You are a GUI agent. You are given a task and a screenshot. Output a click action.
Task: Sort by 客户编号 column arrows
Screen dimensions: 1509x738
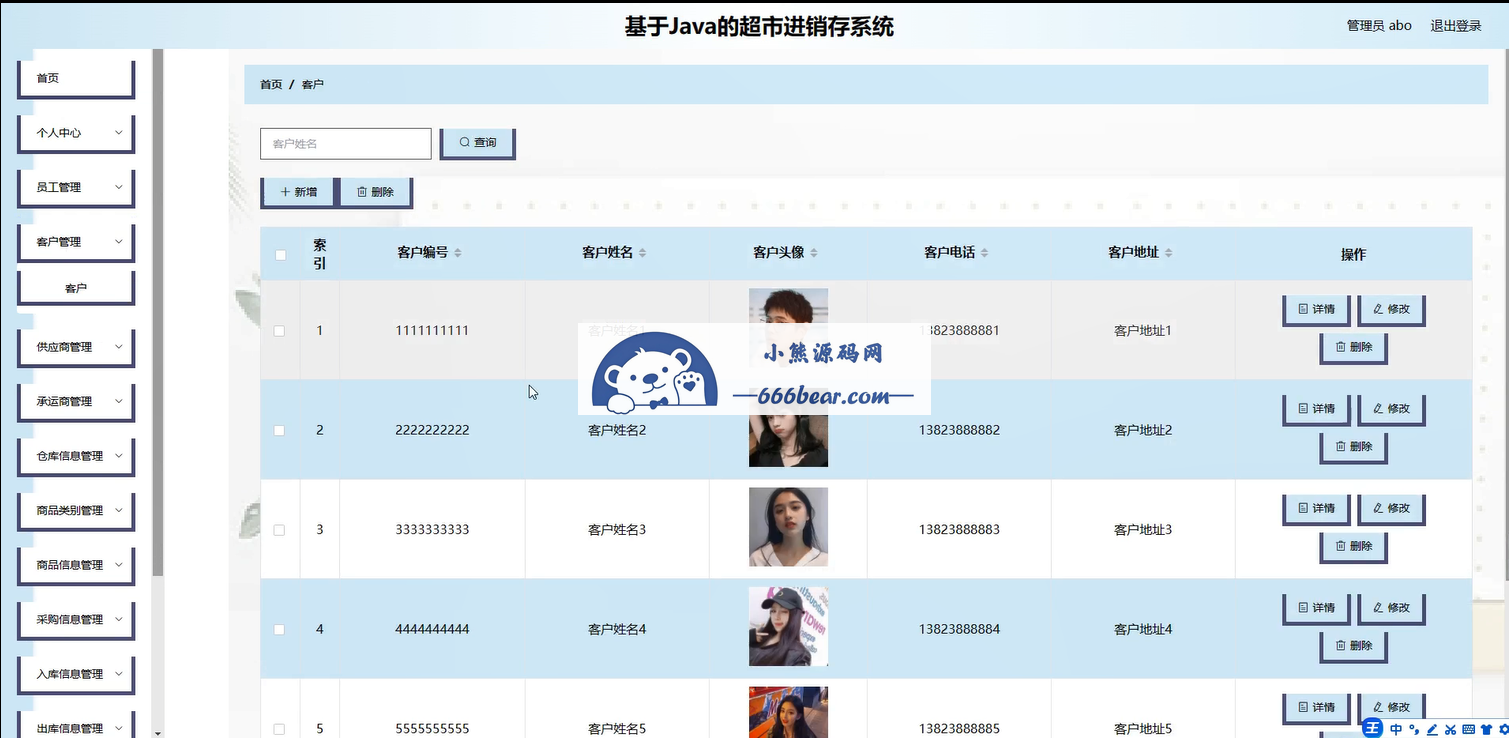coord(458,253)
